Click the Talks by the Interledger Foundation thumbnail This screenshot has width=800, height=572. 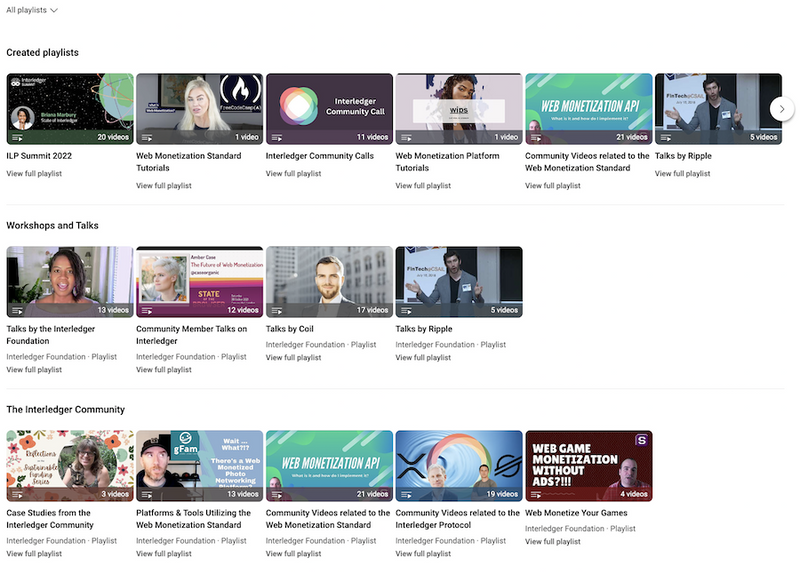(70, 282)
